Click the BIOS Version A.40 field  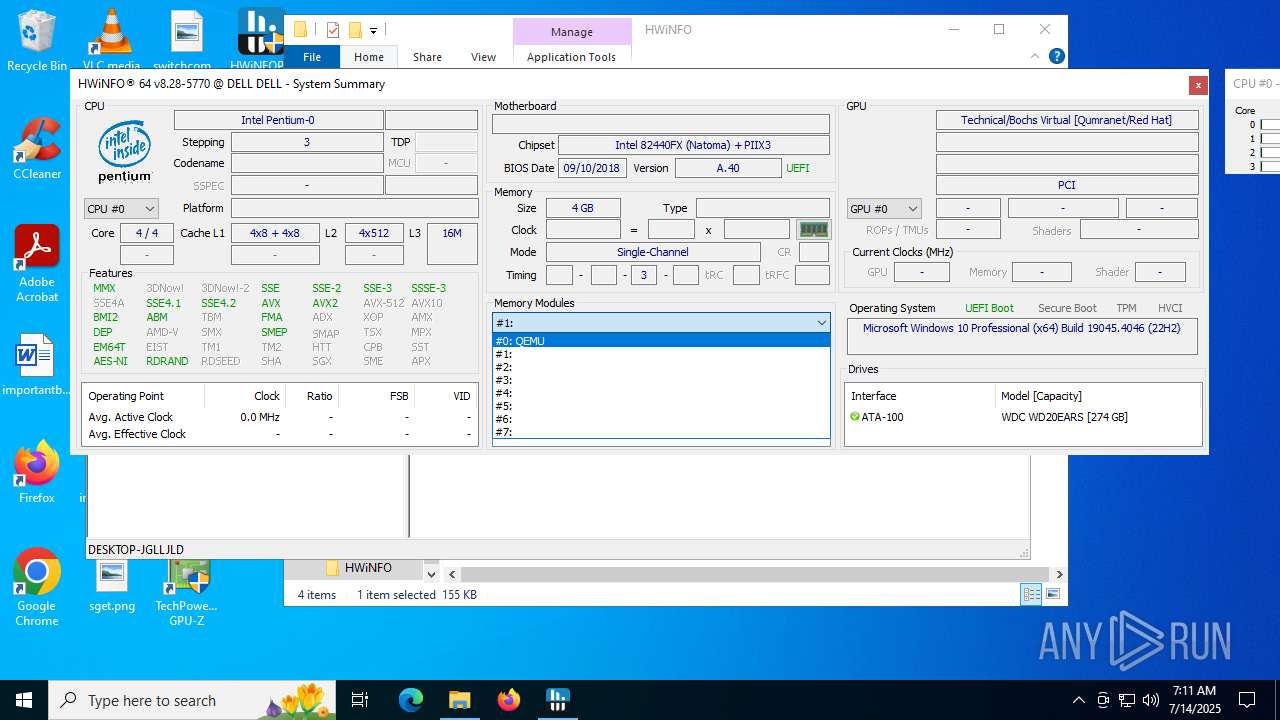click(x=728, y=168)
